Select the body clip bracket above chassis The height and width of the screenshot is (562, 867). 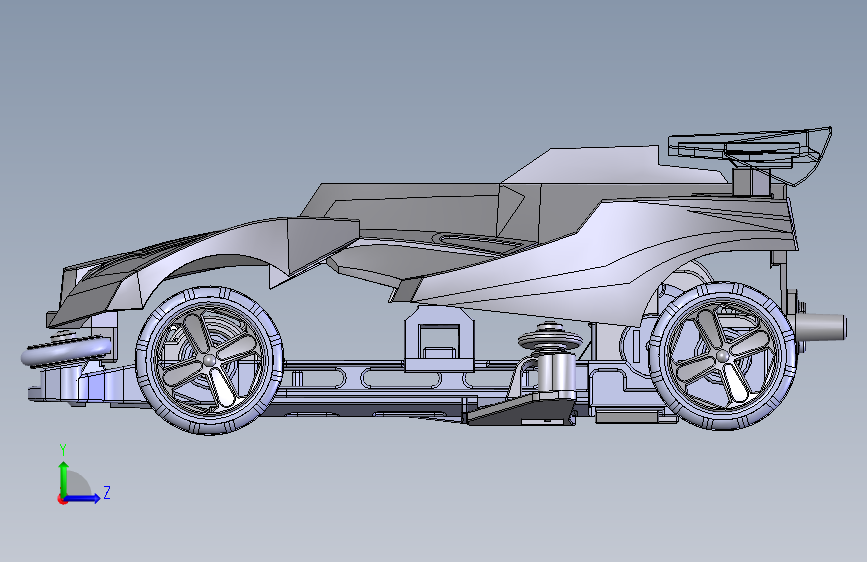(x=440, y=339)
